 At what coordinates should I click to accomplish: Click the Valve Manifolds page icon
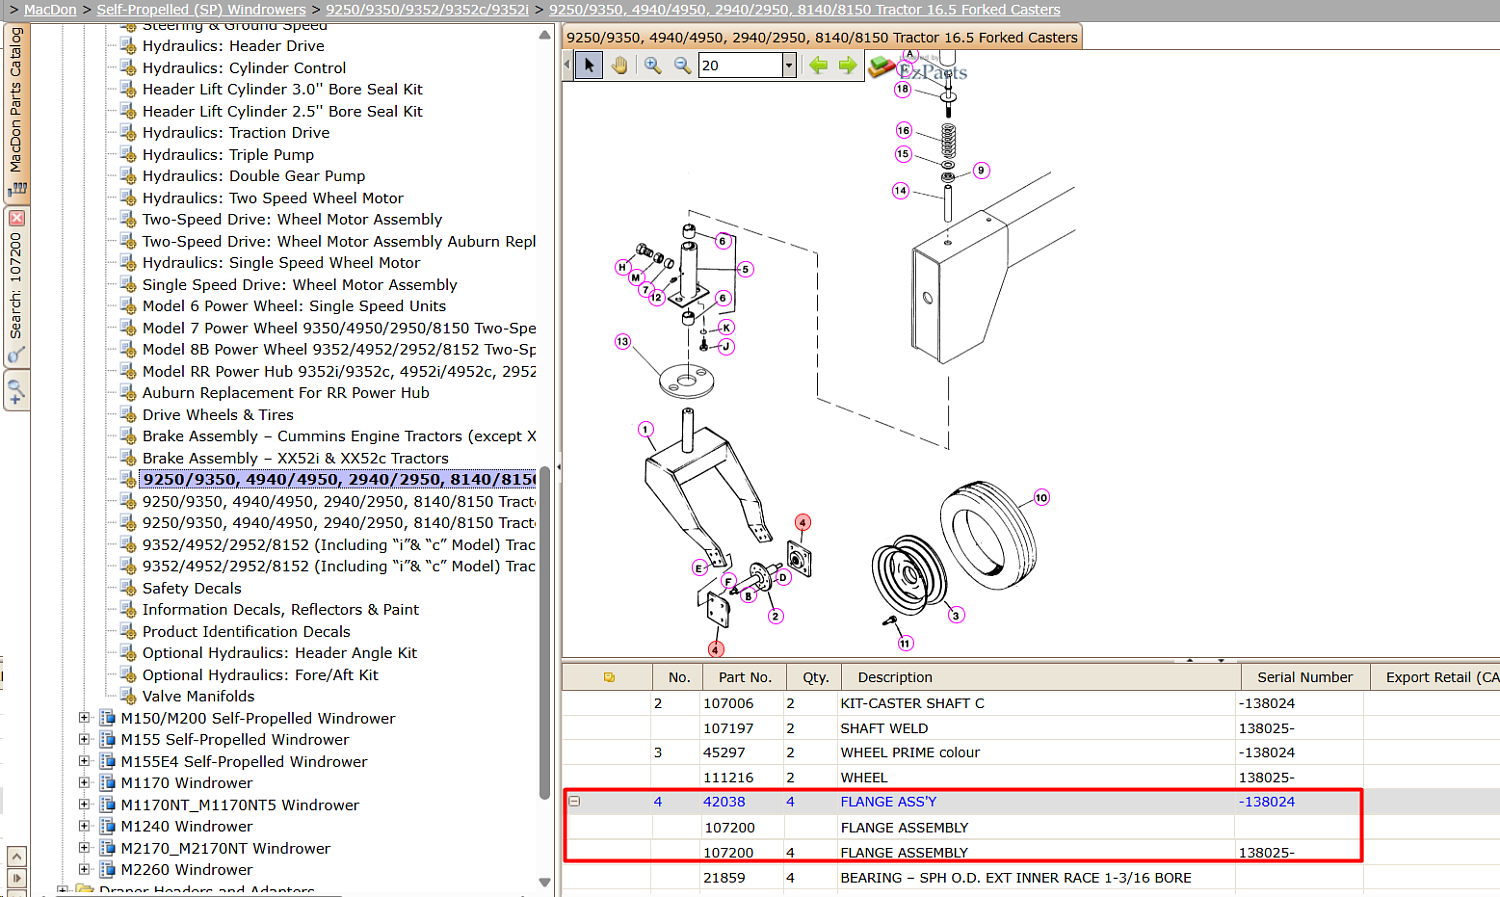coord(128,696)
